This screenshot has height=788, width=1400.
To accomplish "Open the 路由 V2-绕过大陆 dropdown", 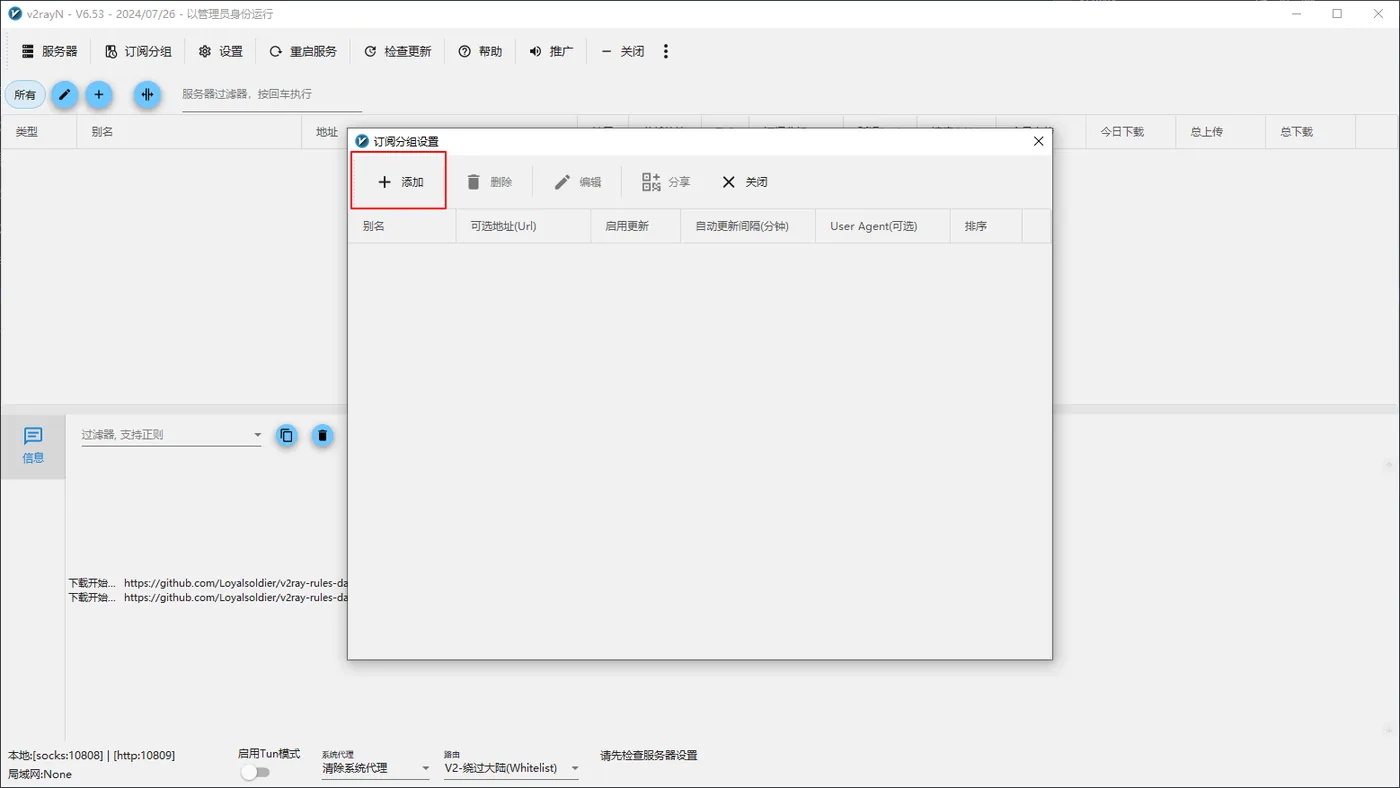I will click(512, 768).
